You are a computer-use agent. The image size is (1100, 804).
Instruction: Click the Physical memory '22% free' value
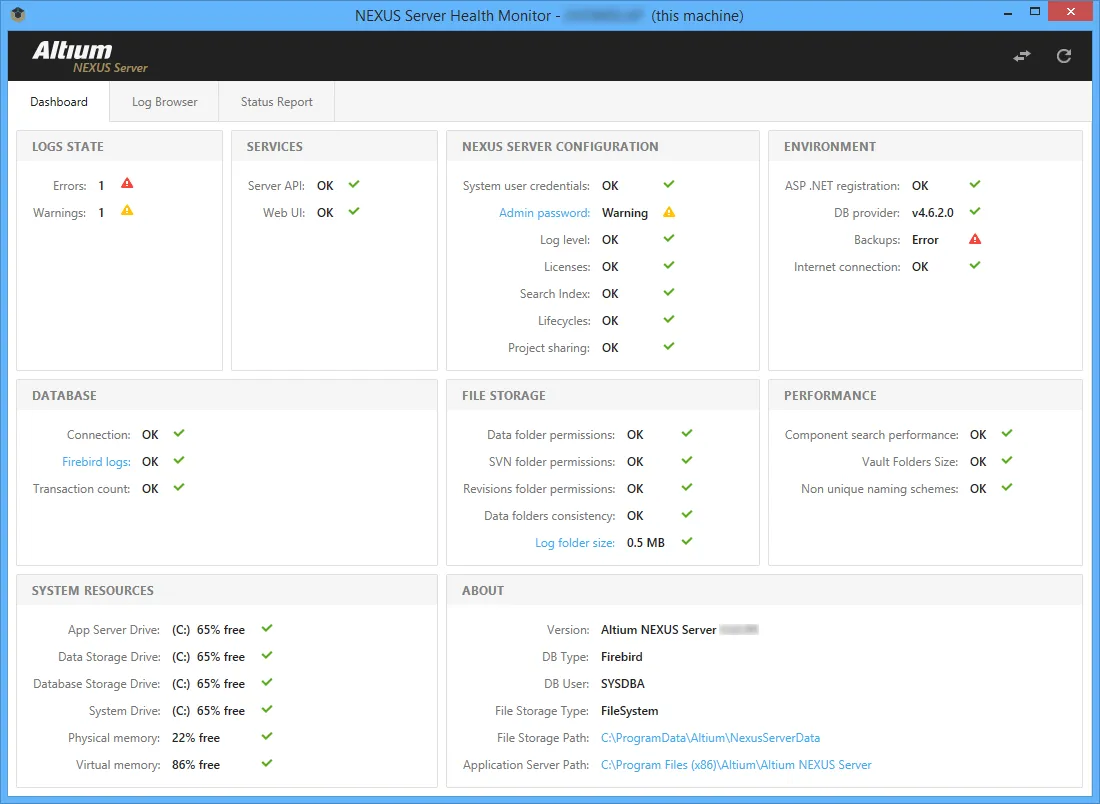pos(196,738)
